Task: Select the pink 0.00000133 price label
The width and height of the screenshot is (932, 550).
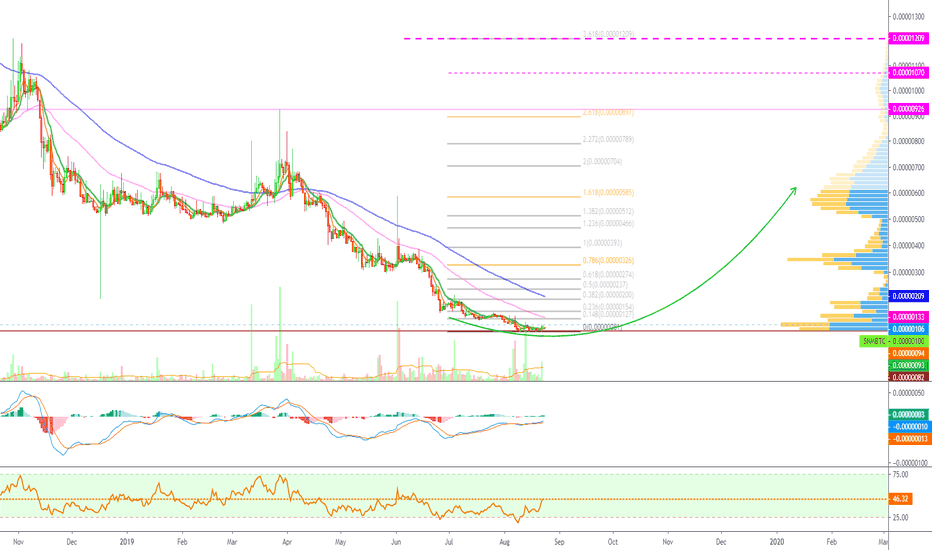Action: [909, 318]
